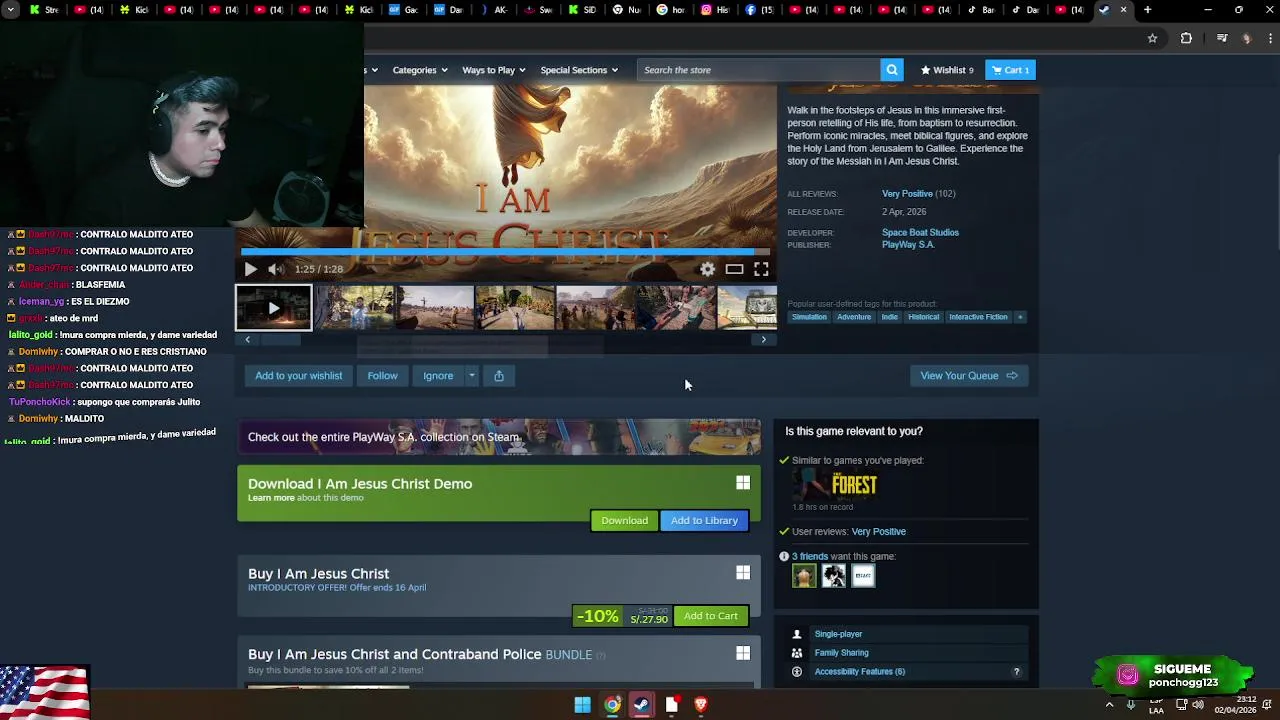Add the demo to Library

click(x=704, y=521)
